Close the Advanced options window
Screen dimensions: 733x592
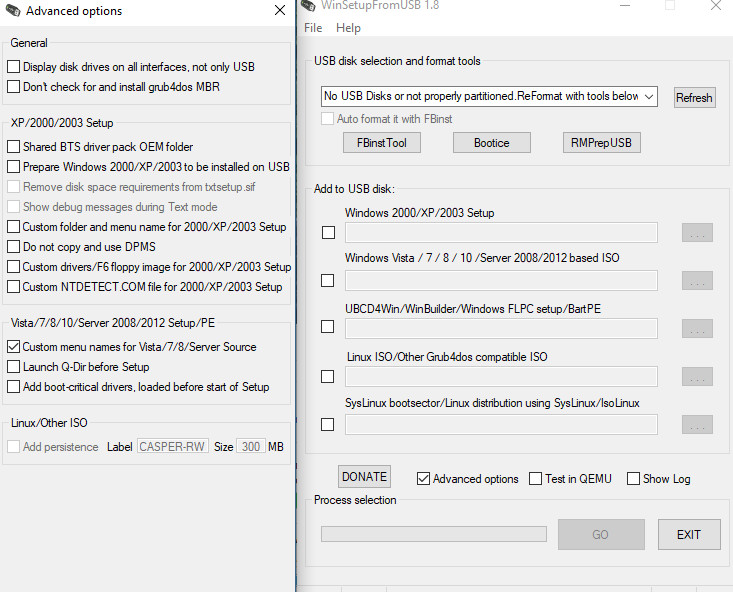click(280, 10)
